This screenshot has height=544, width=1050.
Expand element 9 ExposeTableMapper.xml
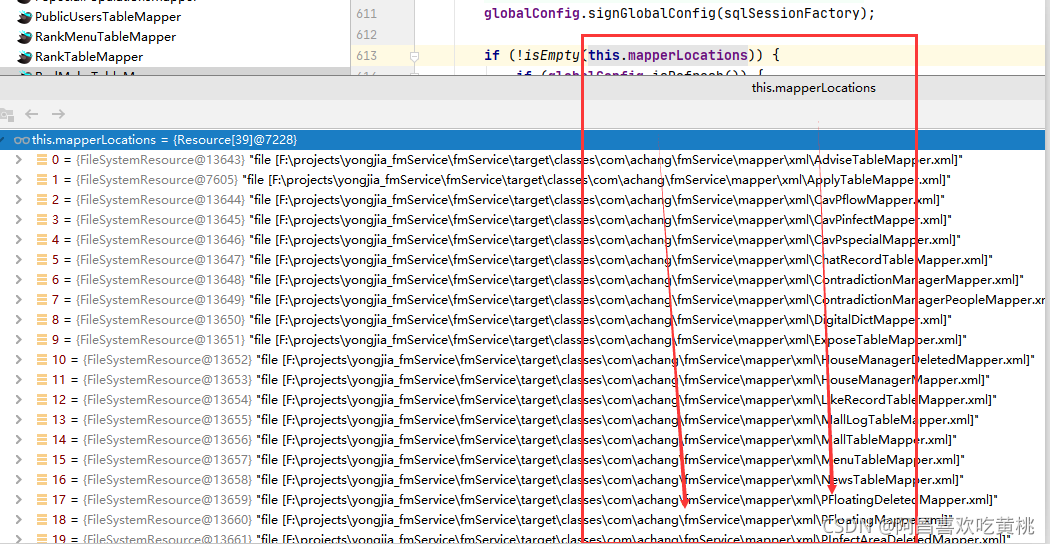pos(19,340)
